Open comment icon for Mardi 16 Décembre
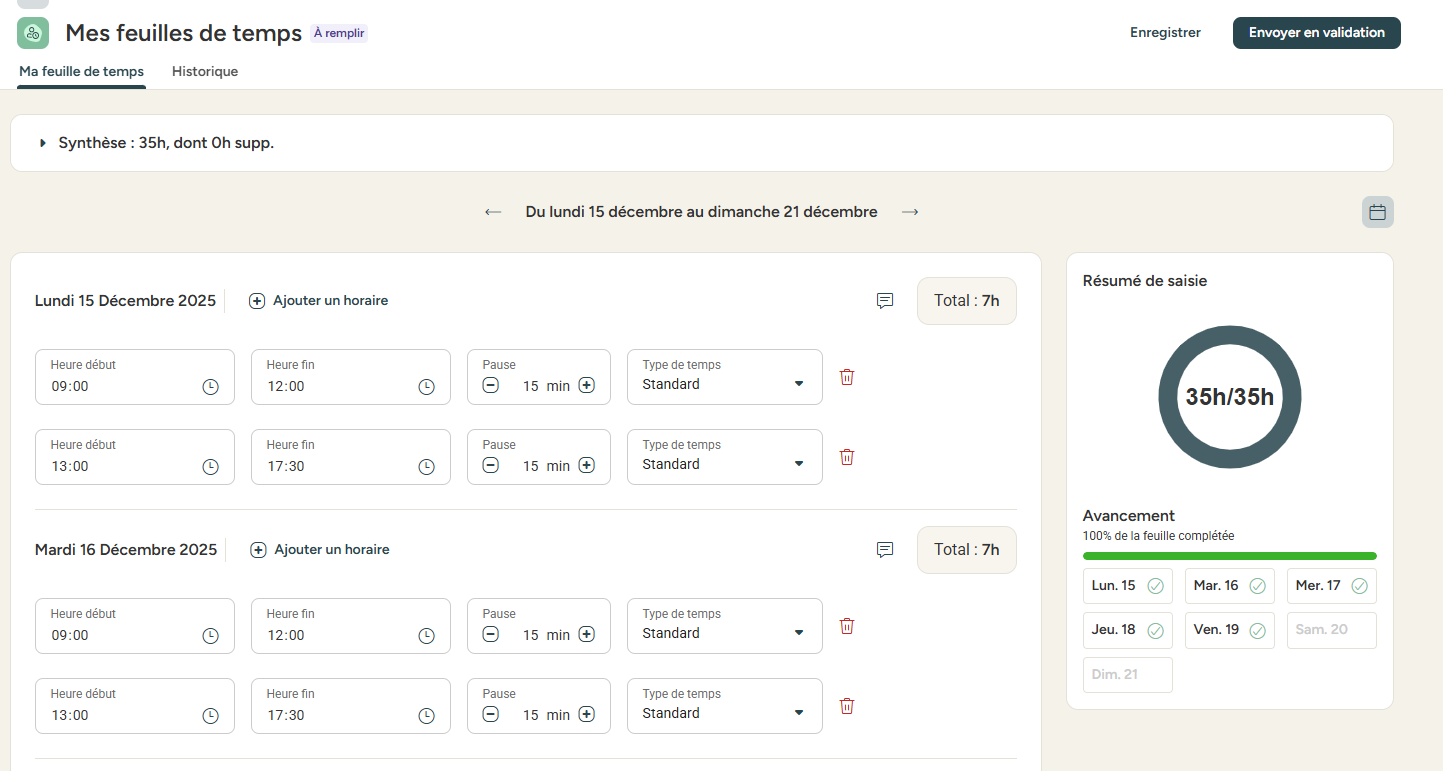The width and height of the screenshot is (1443, 771). 884,550
